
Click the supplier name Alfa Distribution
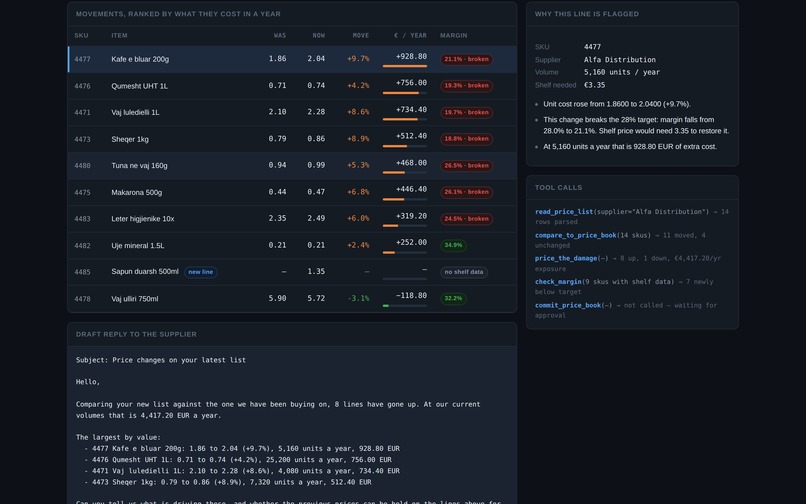[x=619, y=60]
